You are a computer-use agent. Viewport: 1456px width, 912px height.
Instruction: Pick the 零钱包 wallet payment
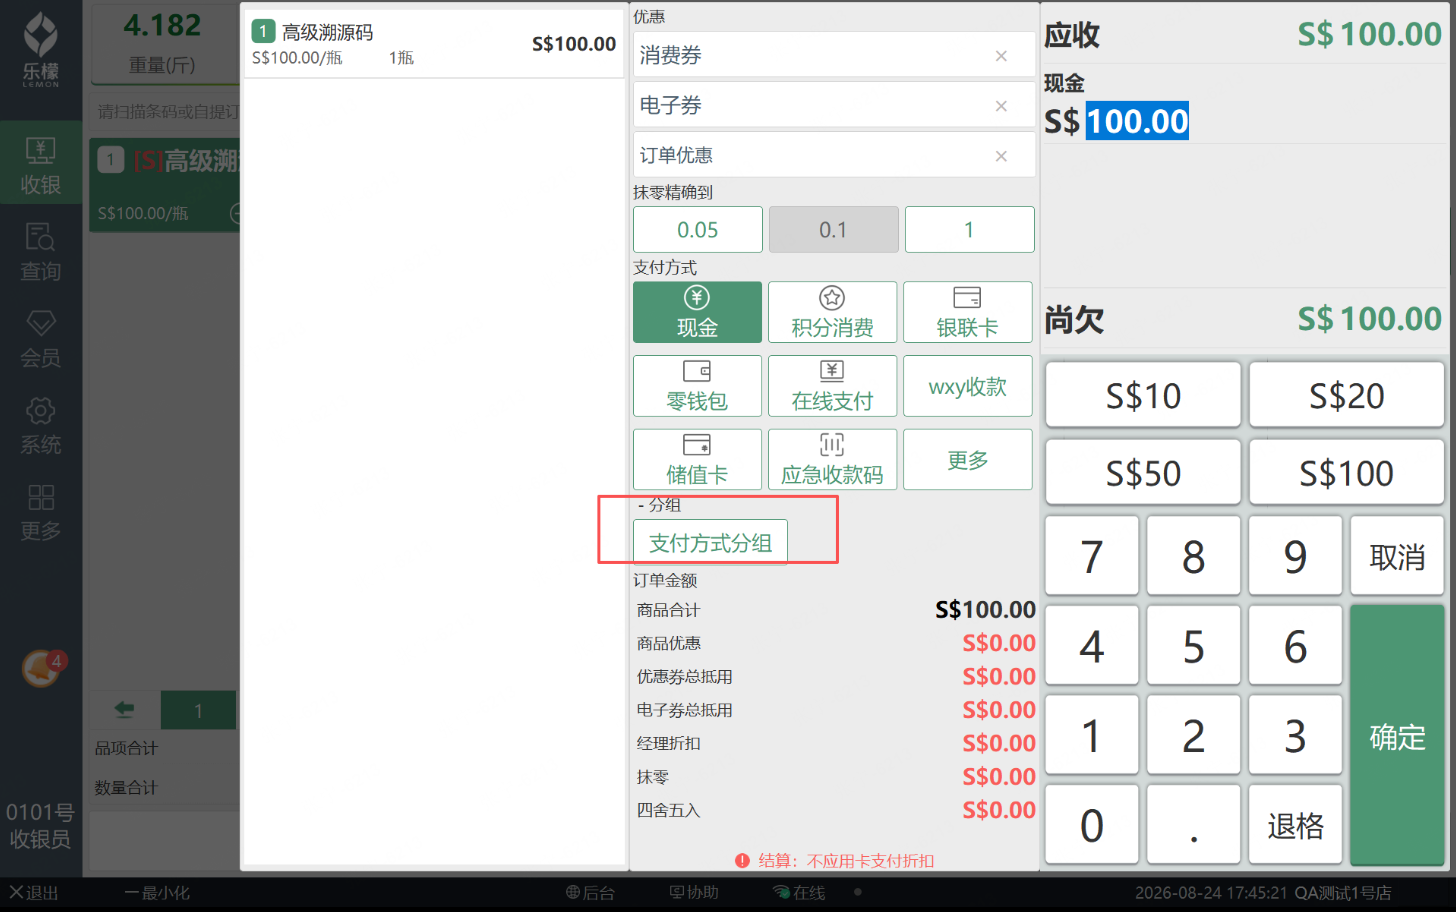tap(697, 386)
